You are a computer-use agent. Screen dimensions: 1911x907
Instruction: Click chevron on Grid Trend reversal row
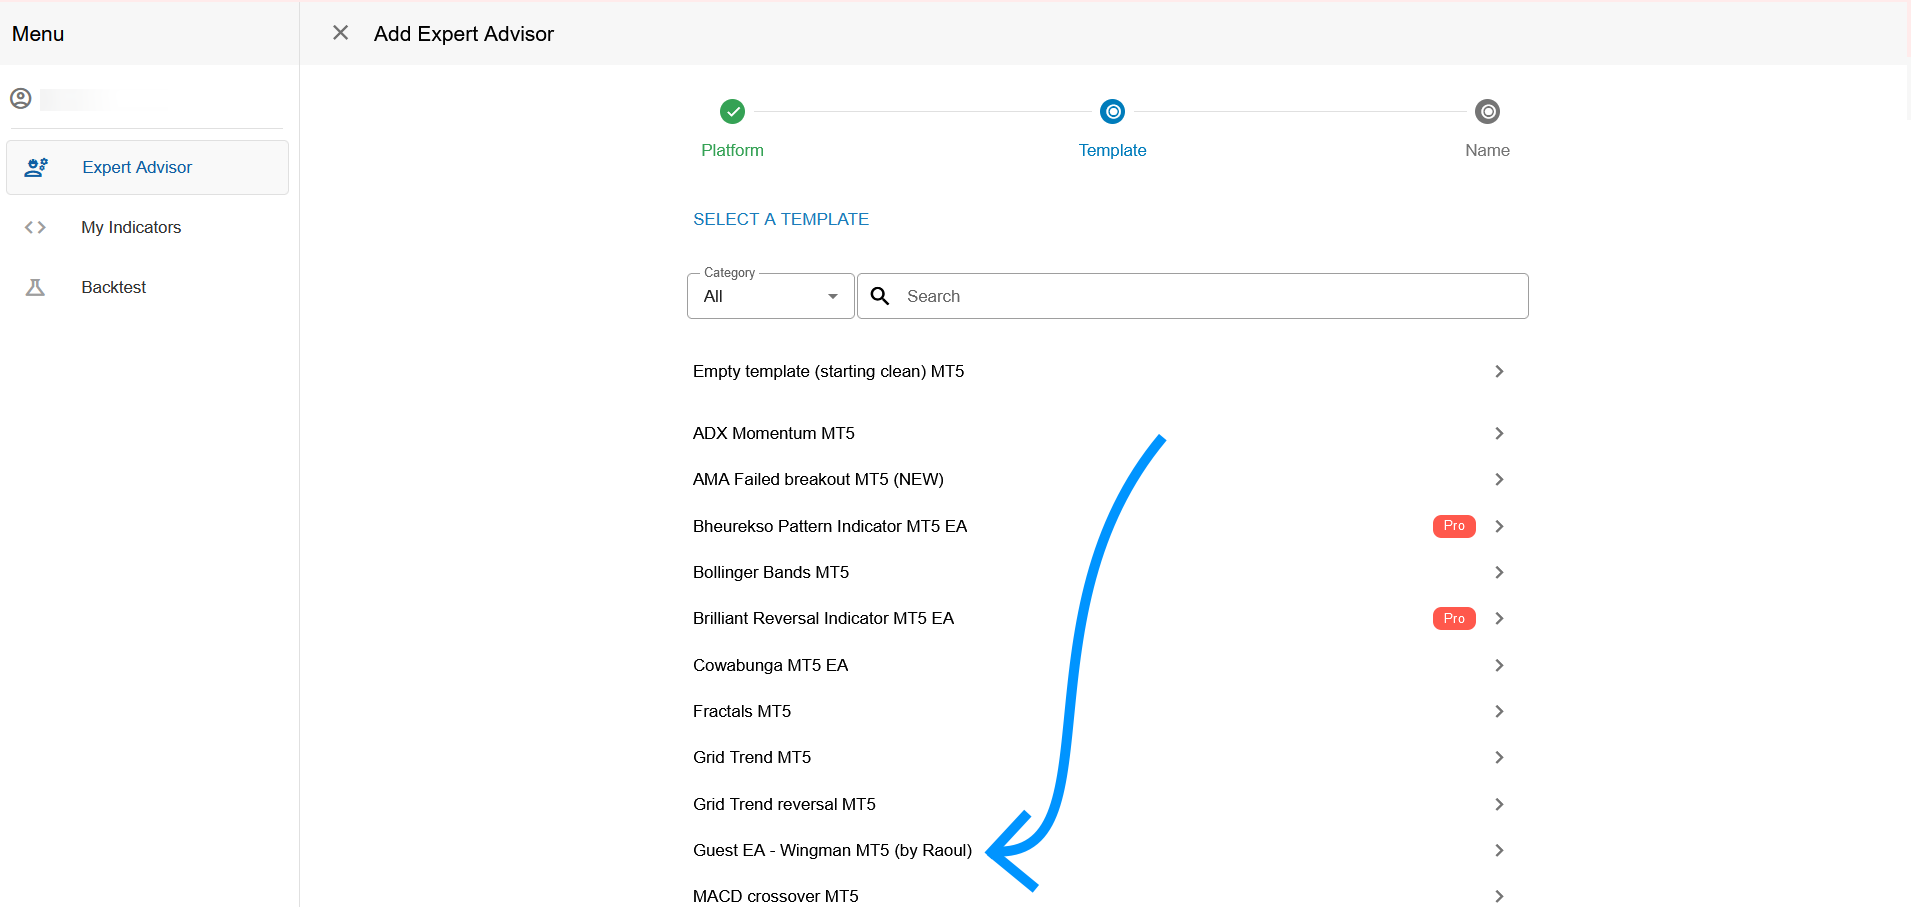pos(1499,804)
